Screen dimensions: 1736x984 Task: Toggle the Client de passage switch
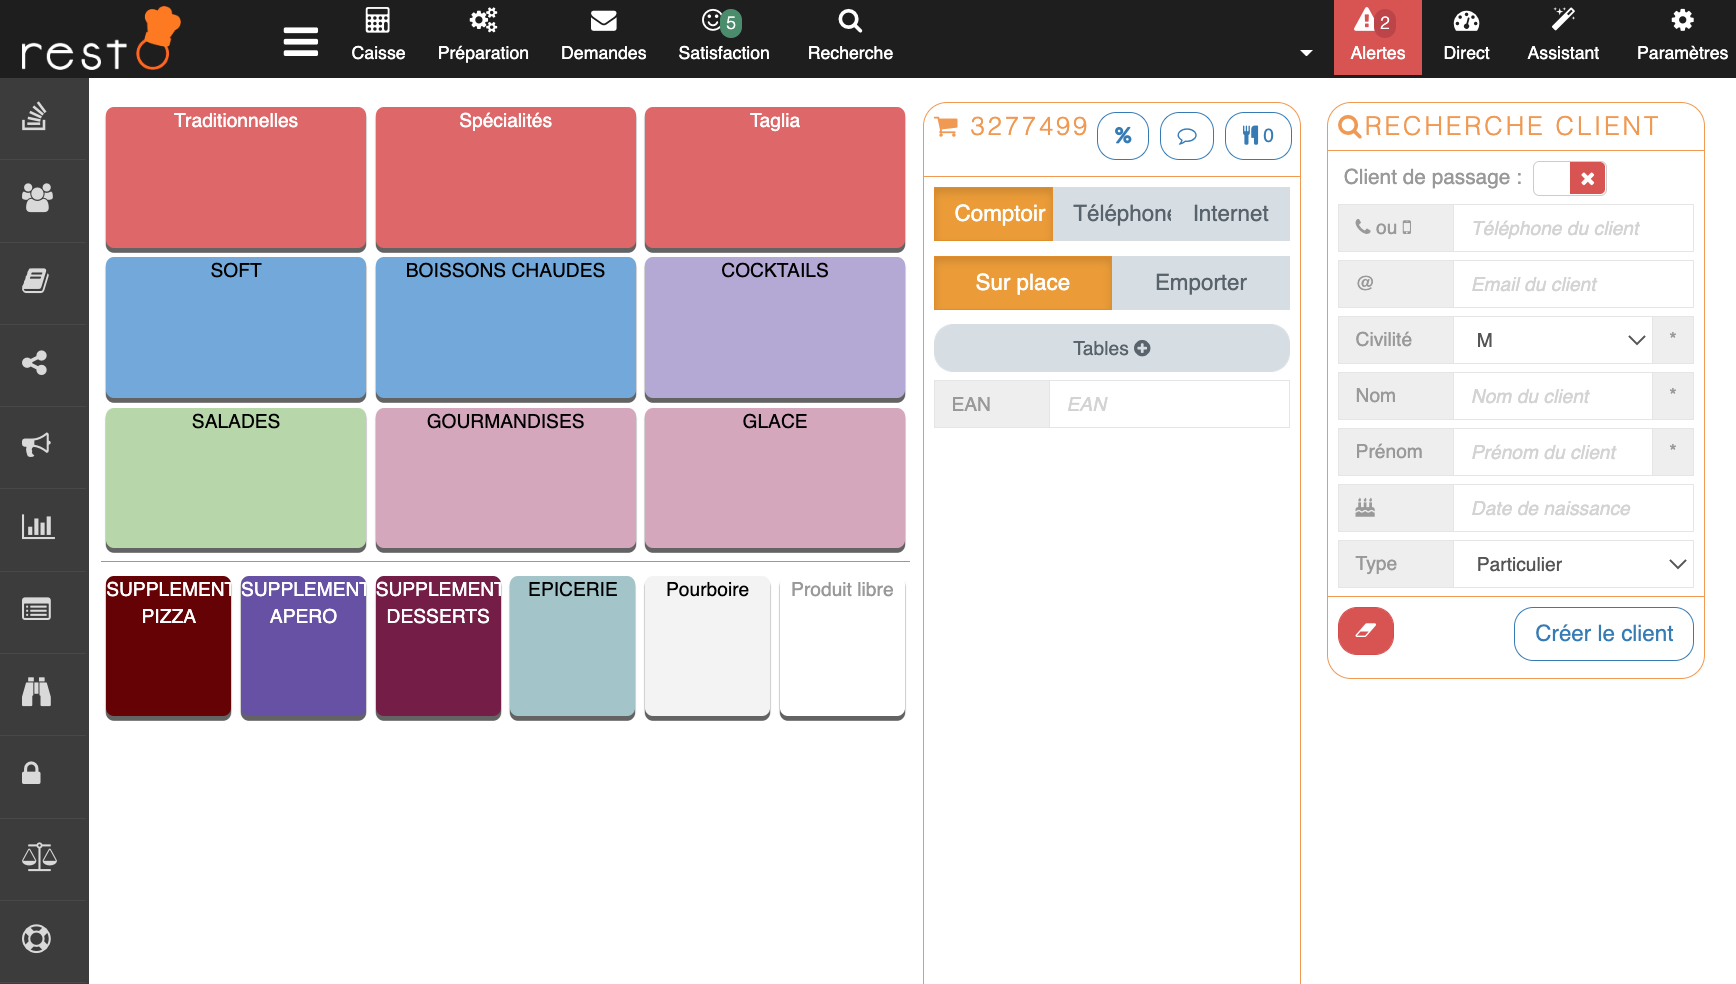(1568, 178)
